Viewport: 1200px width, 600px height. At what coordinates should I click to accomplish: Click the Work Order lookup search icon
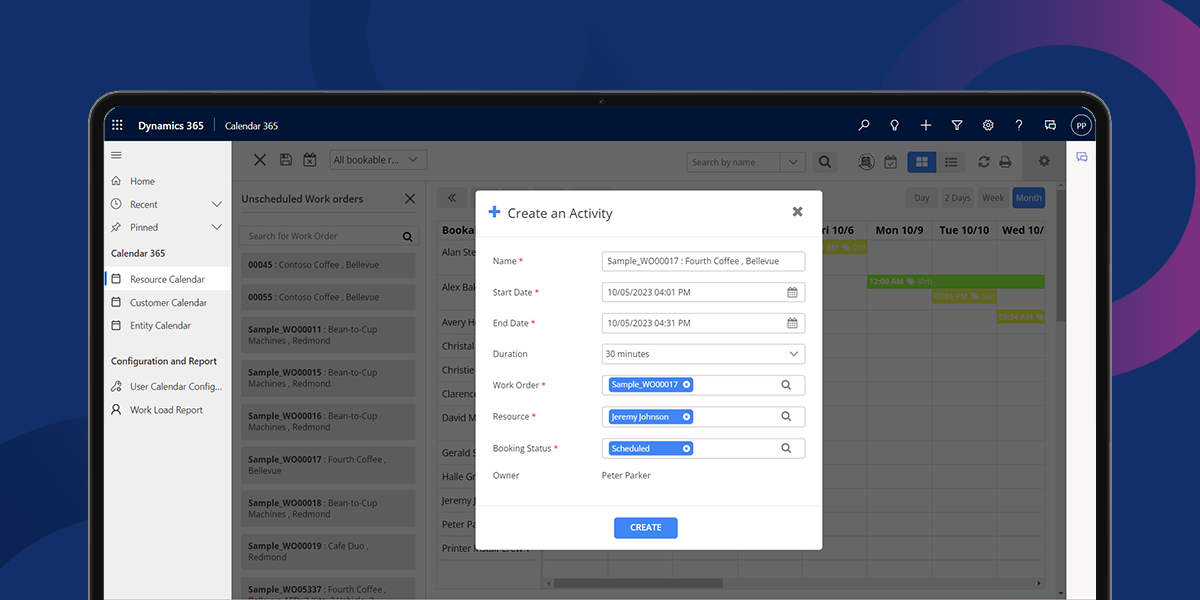pyautogui.click(x=786, y=385)
